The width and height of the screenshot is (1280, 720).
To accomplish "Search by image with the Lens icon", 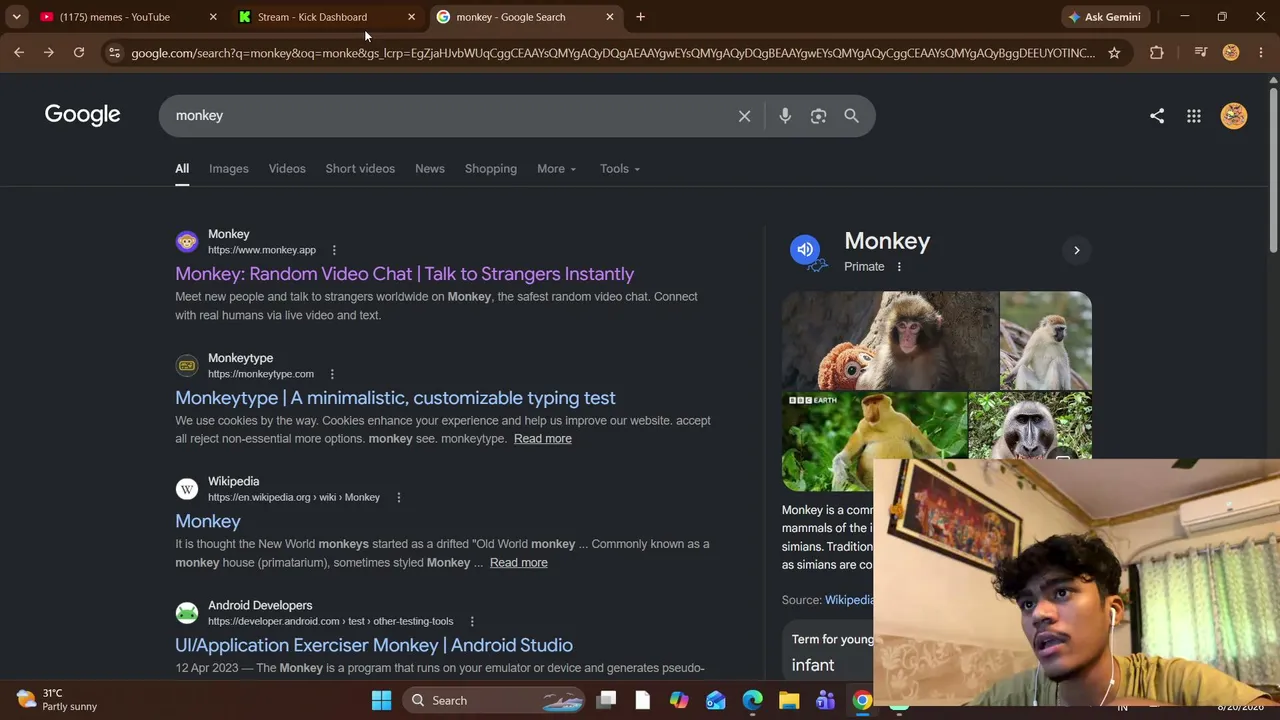I will click(x=819, y=116).
